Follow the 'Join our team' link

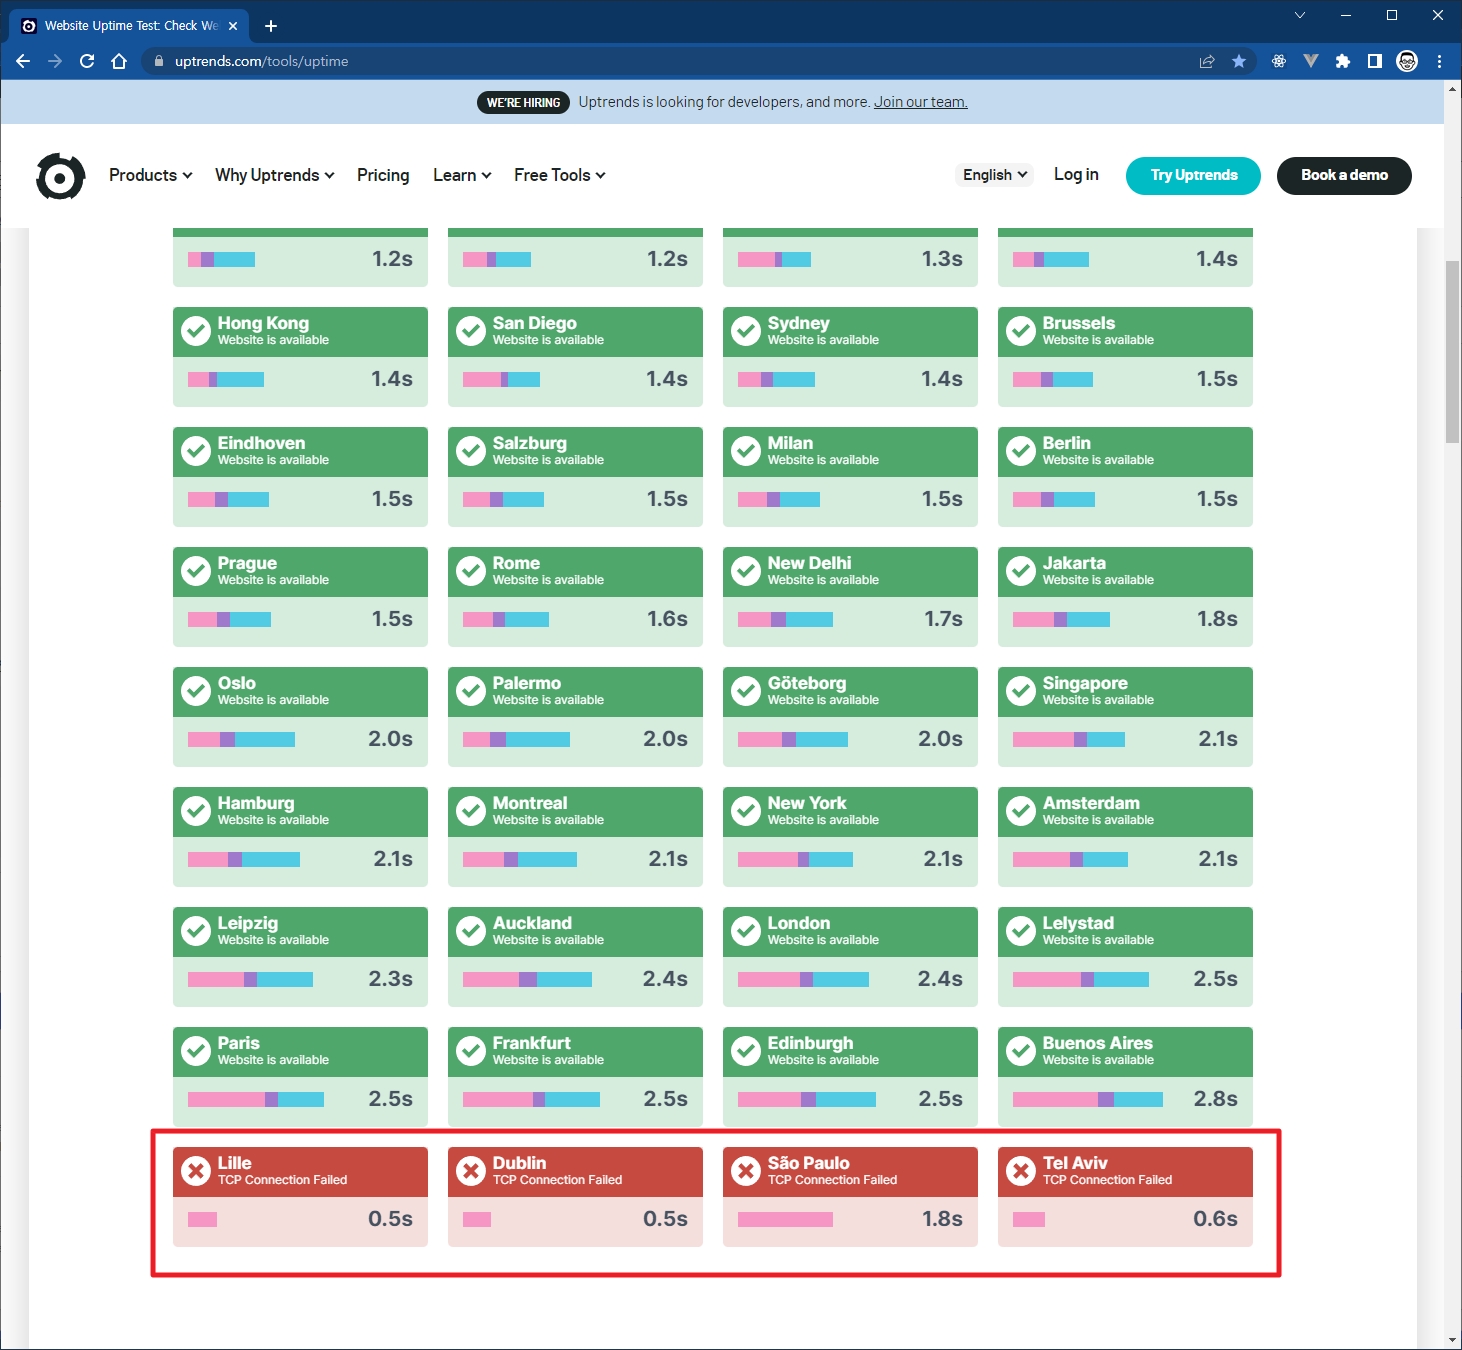click(920, 102)
